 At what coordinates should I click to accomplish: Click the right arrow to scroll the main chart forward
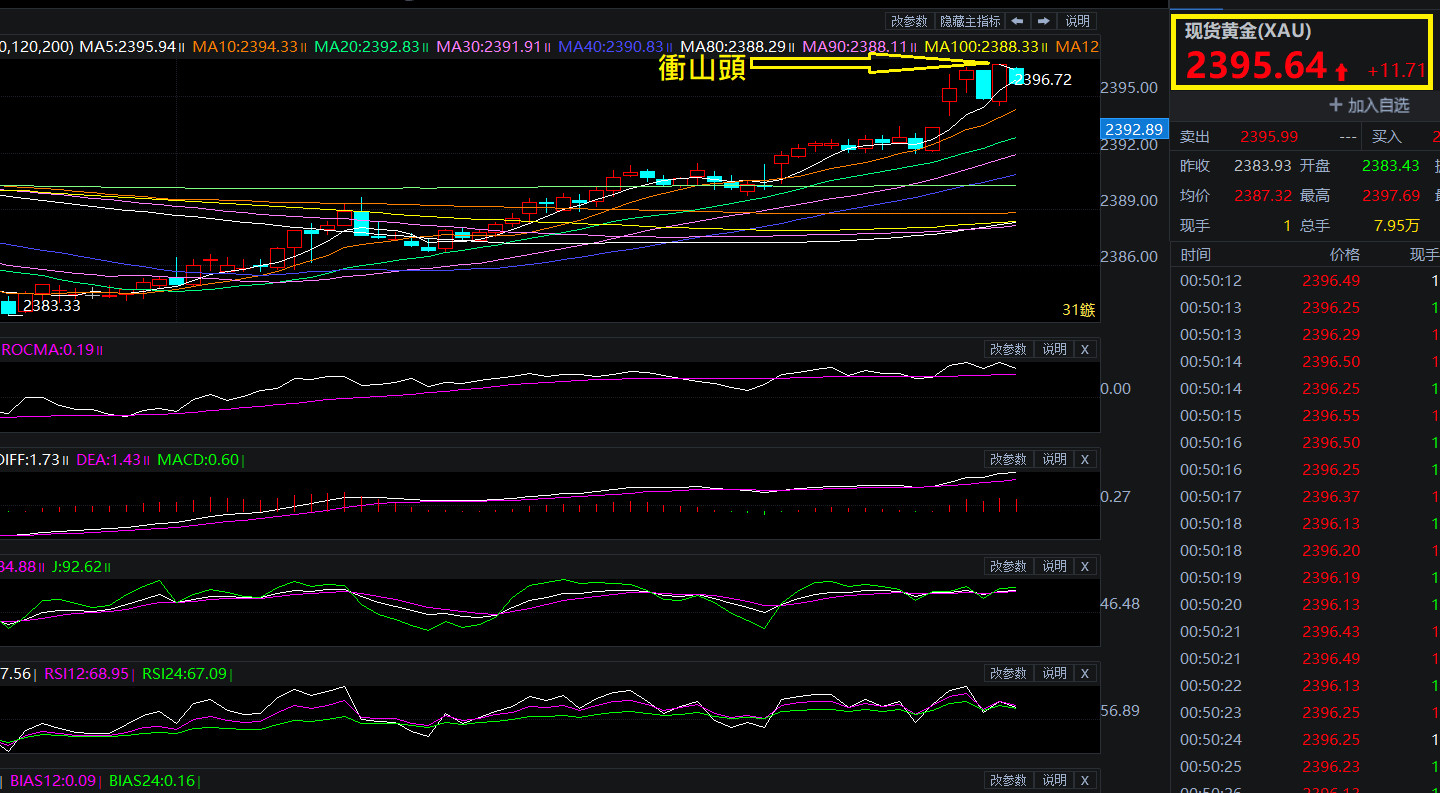(1043, 21)
